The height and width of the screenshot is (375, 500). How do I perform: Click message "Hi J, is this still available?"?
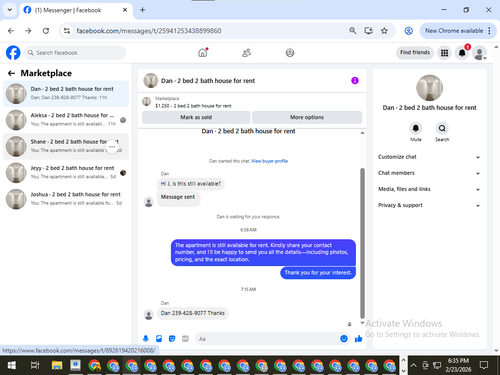(191, 184)
